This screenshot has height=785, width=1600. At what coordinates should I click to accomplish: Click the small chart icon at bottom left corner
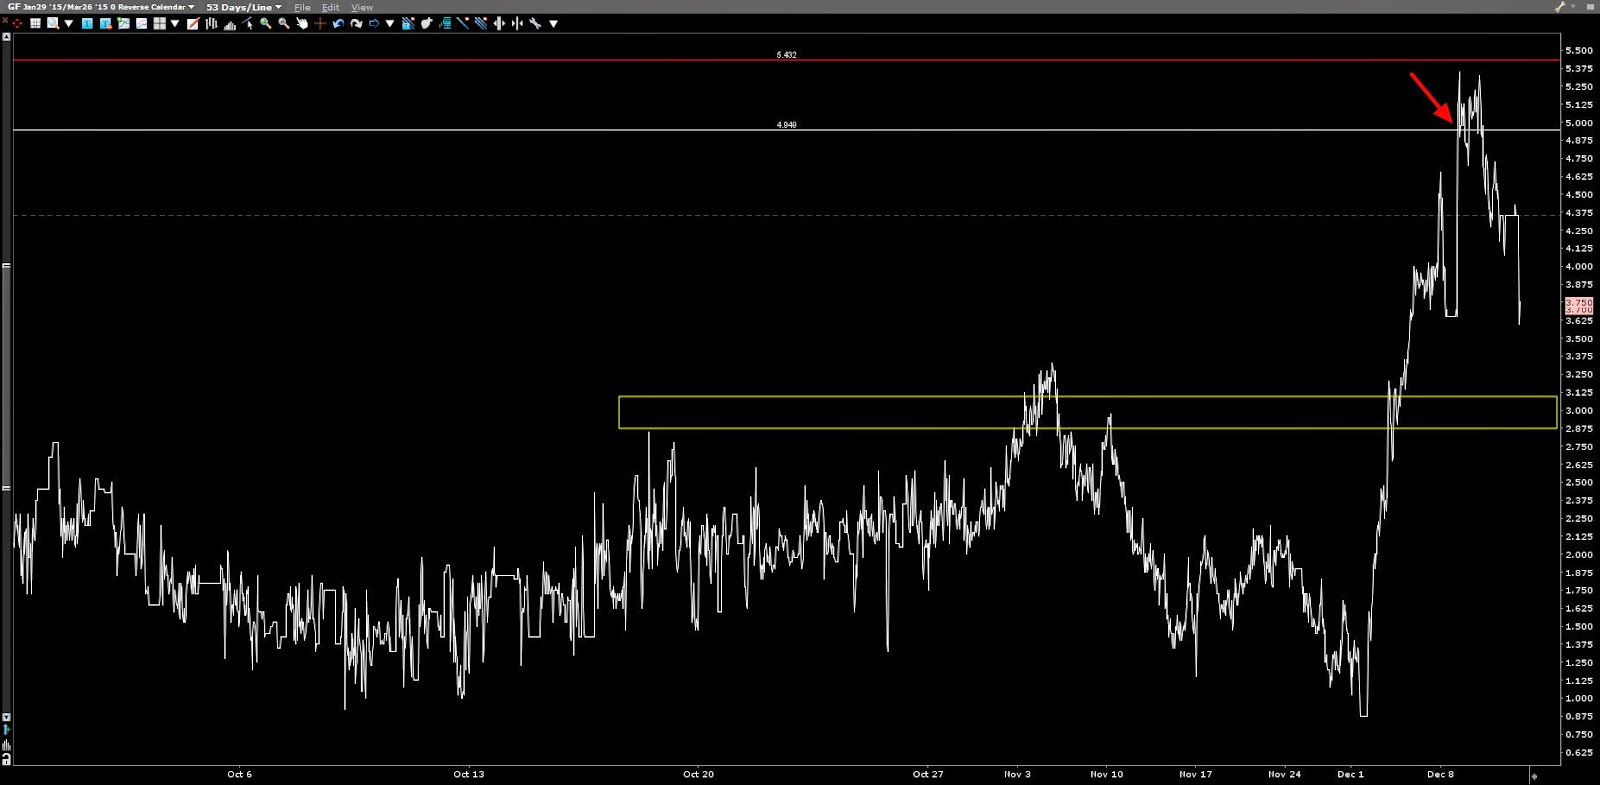(6, 745)
